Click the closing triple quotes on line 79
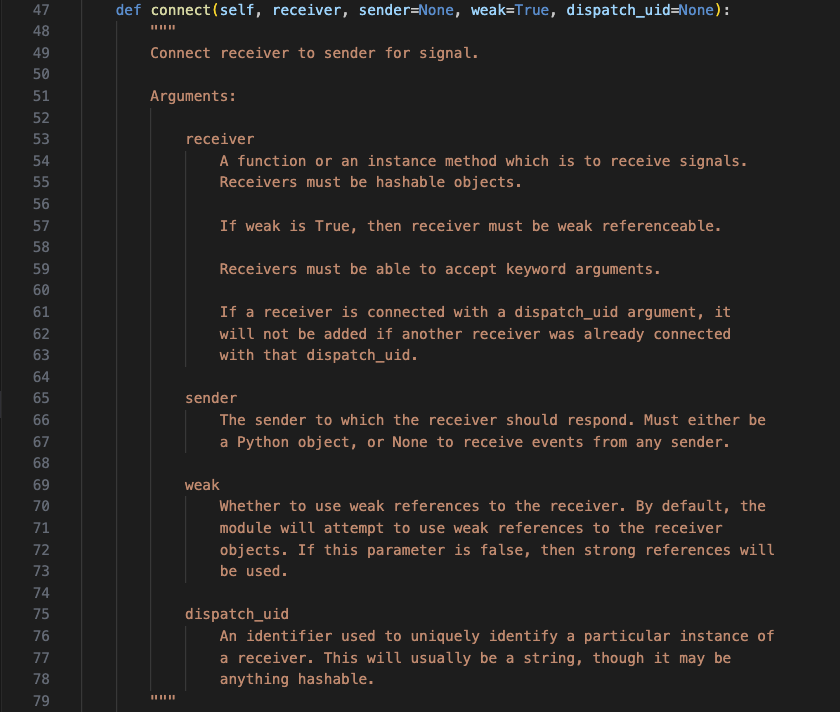 [163, 699]
